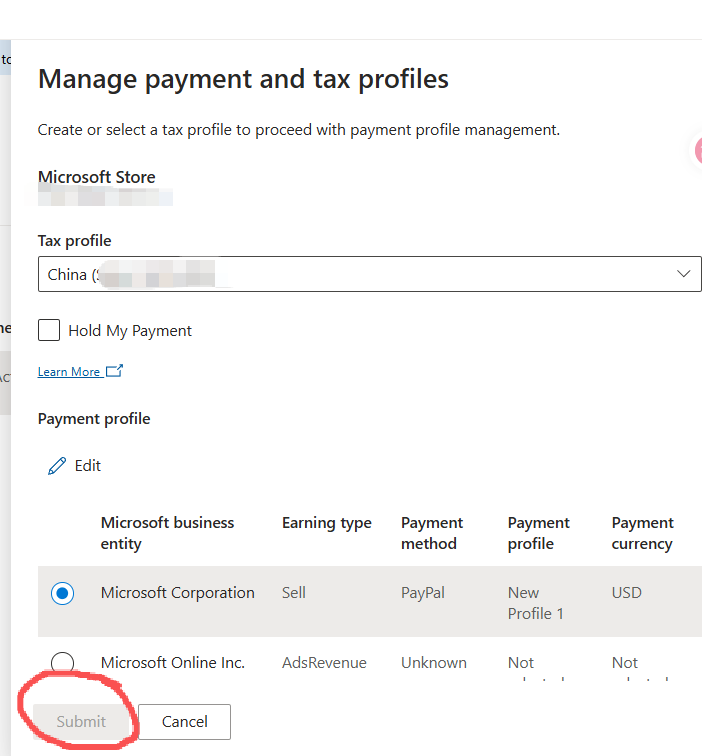Click the Microsoft Corporation entity cell
The height and width of the screenshot is (756, 702).
(177, 593)
